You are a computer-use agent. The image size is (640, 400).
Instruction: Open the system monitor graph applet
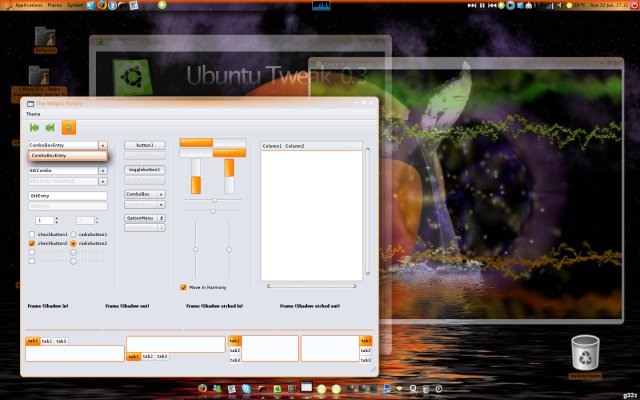point(321,5)
